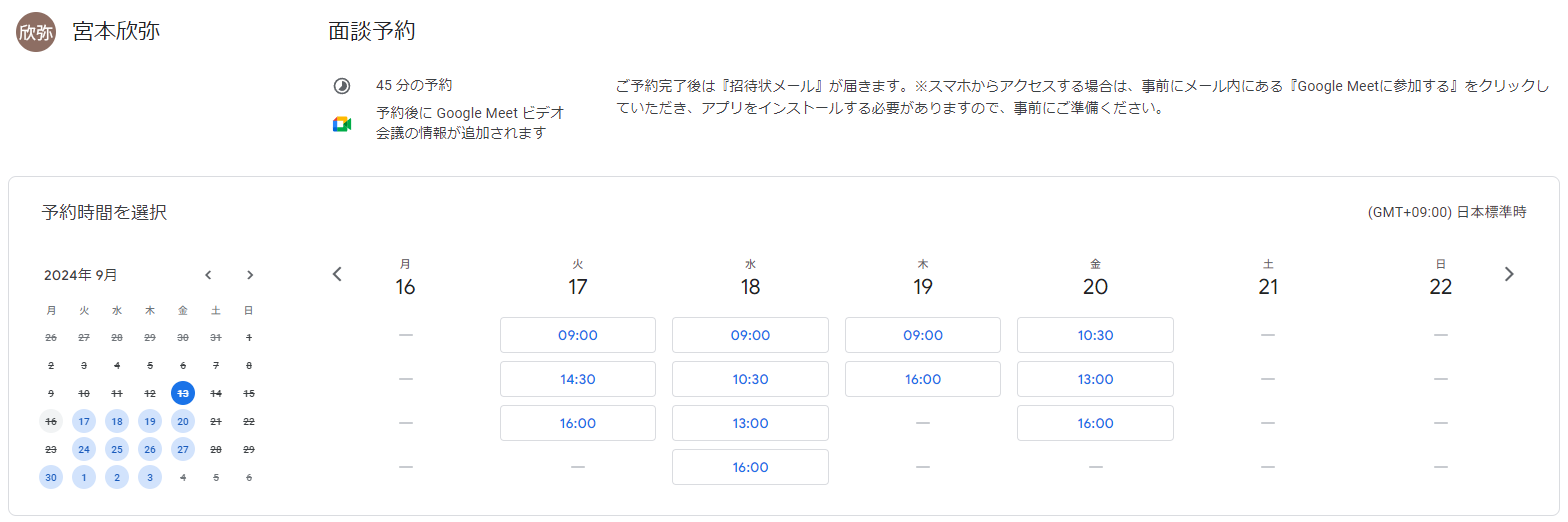1568x522 pixels.
Task: Select 10:30 slot on Wednesday 18
Action: (750, 379)
